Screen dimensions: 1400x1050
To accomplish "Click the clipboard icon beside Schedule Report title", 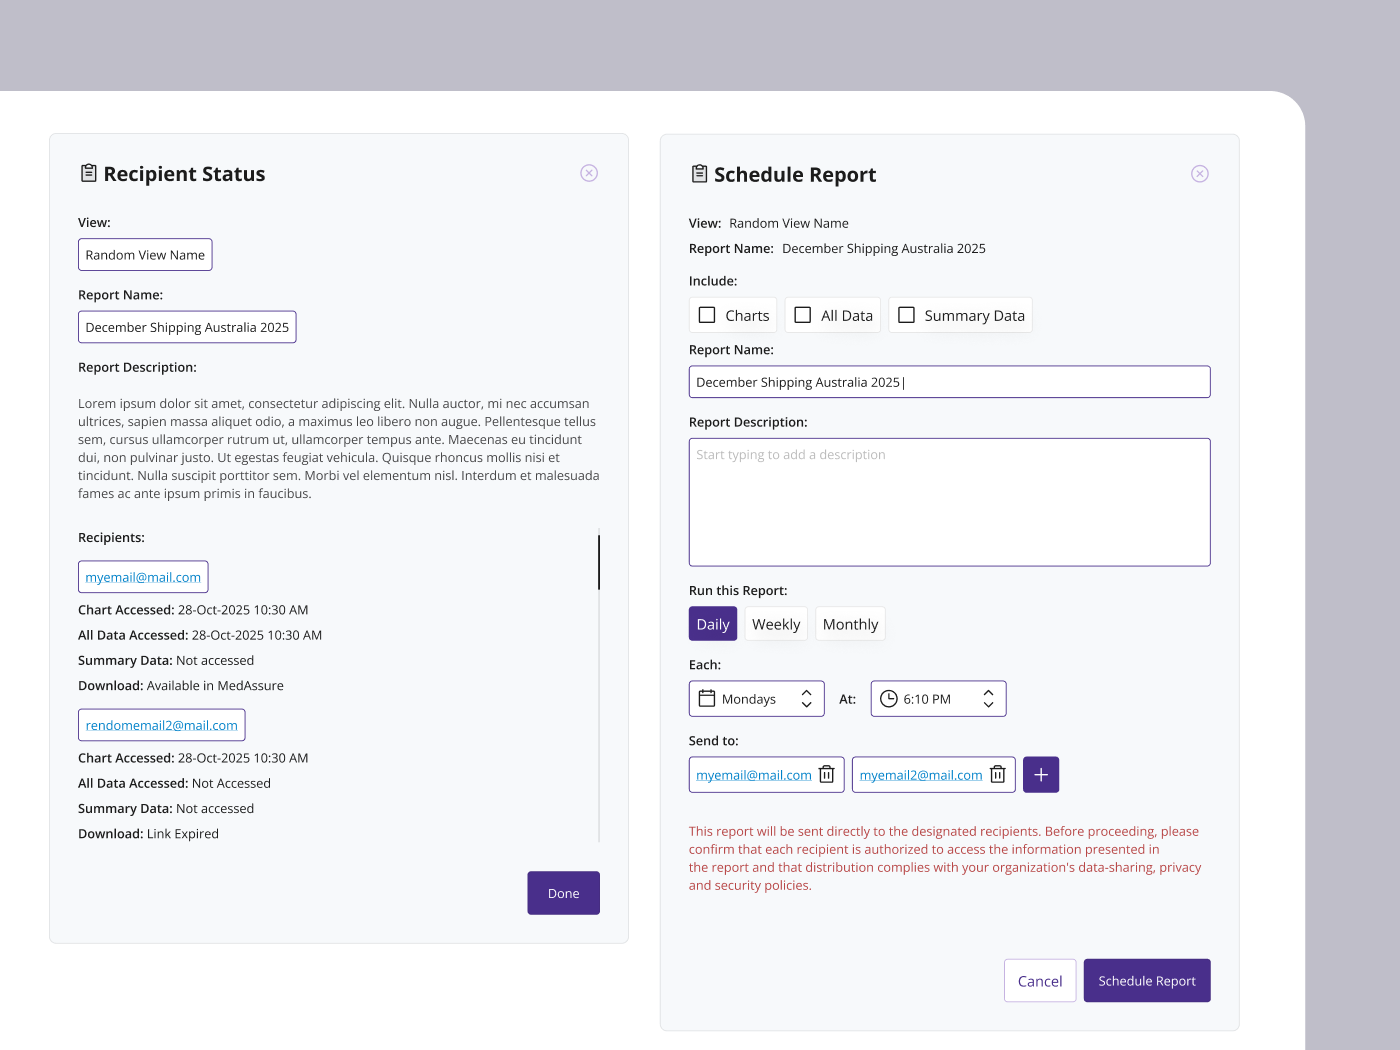I will click(699, 174).
